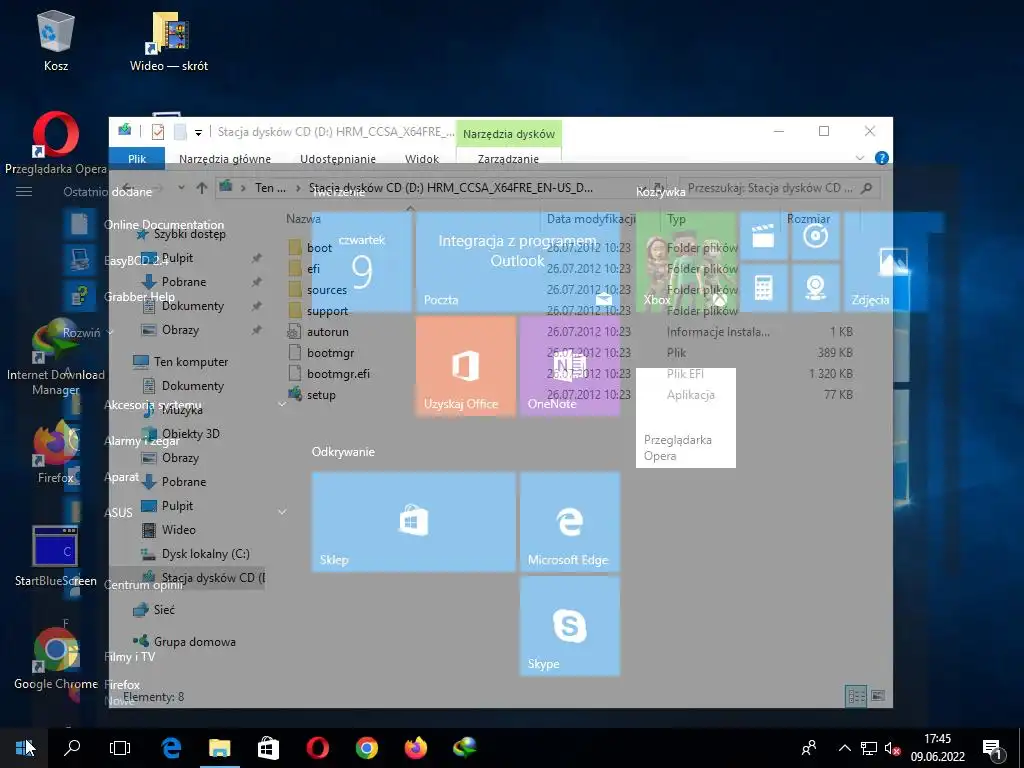Open Task View on the taskbar

[x=120, y=748]
